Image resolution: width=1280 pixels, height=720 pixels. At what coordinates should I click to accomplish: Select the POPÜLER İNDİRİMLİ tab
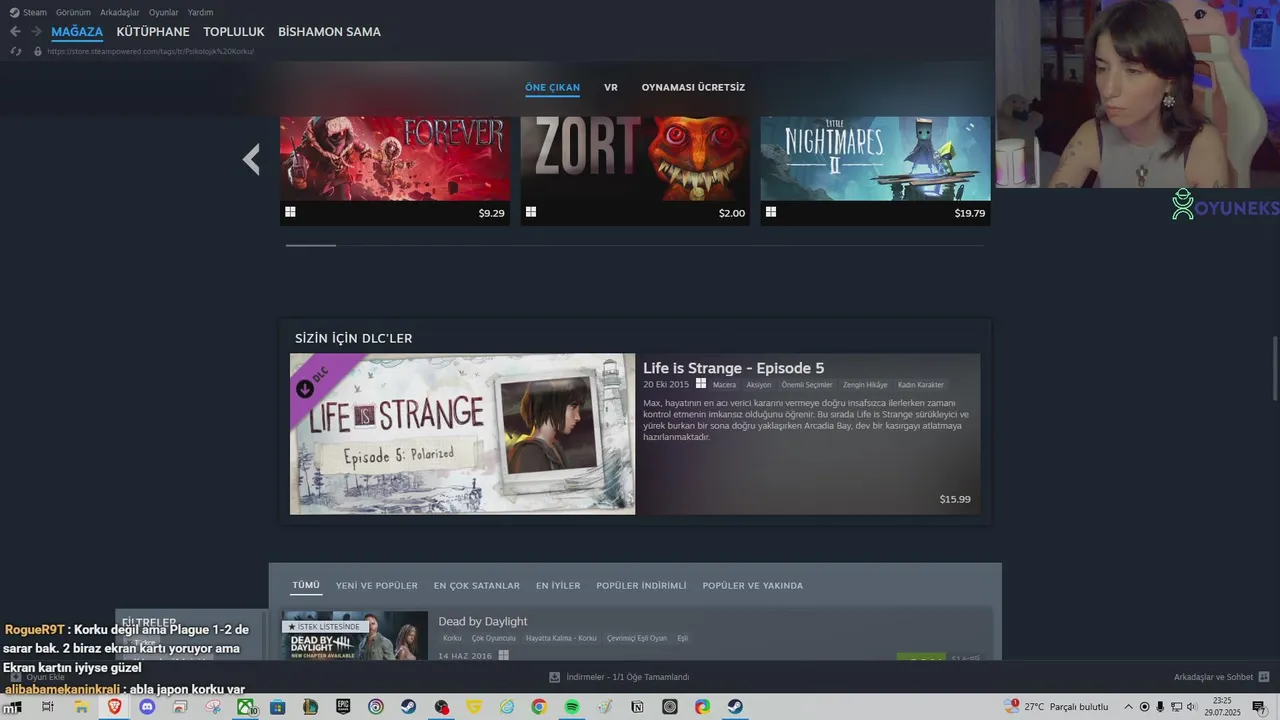(x=641, y=586)
